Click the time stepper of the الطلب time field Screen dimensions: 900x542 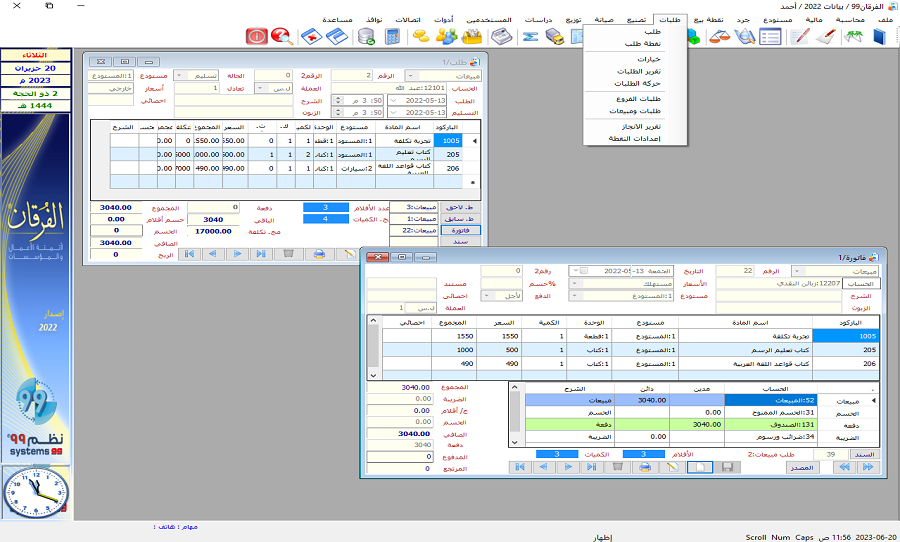pos(338,100)
